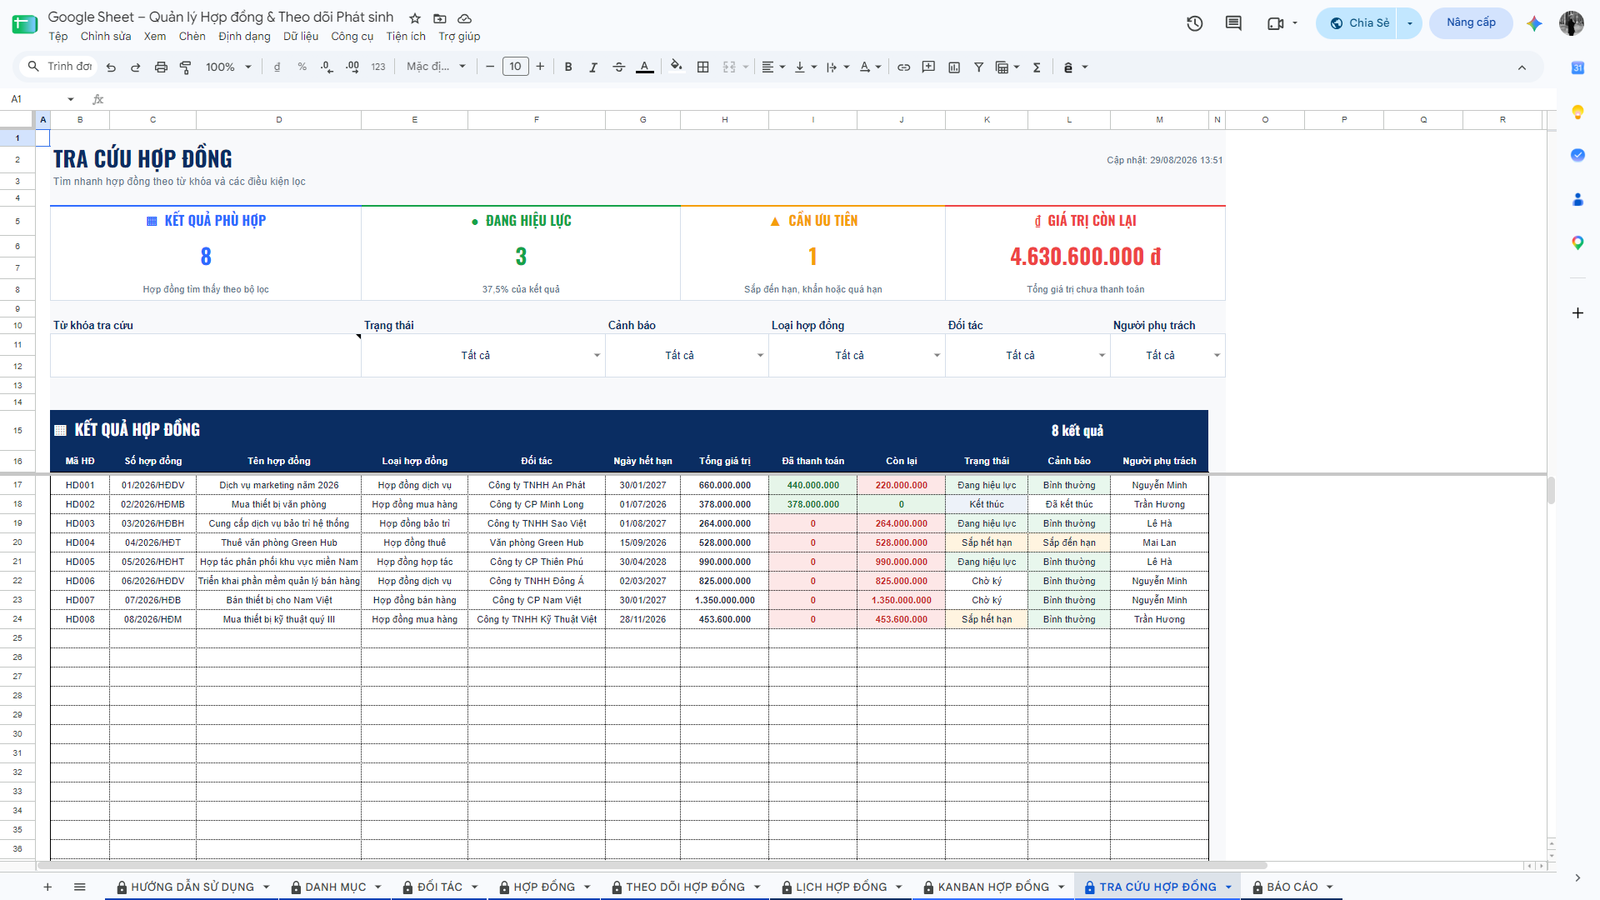Click the redo icon in toolbar
Viewport: 1600px width, 900px height.
coord(135,67)
